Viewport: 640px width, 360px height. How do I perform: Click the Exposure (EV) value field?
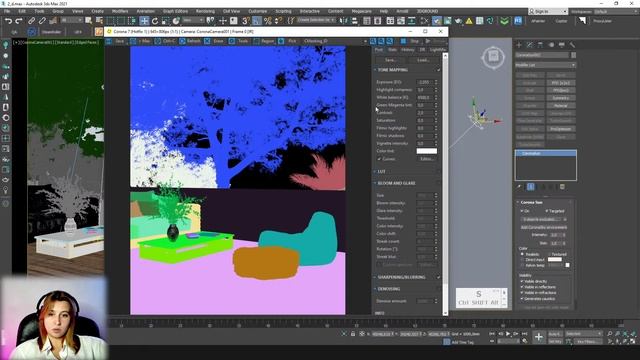(425, 82)
